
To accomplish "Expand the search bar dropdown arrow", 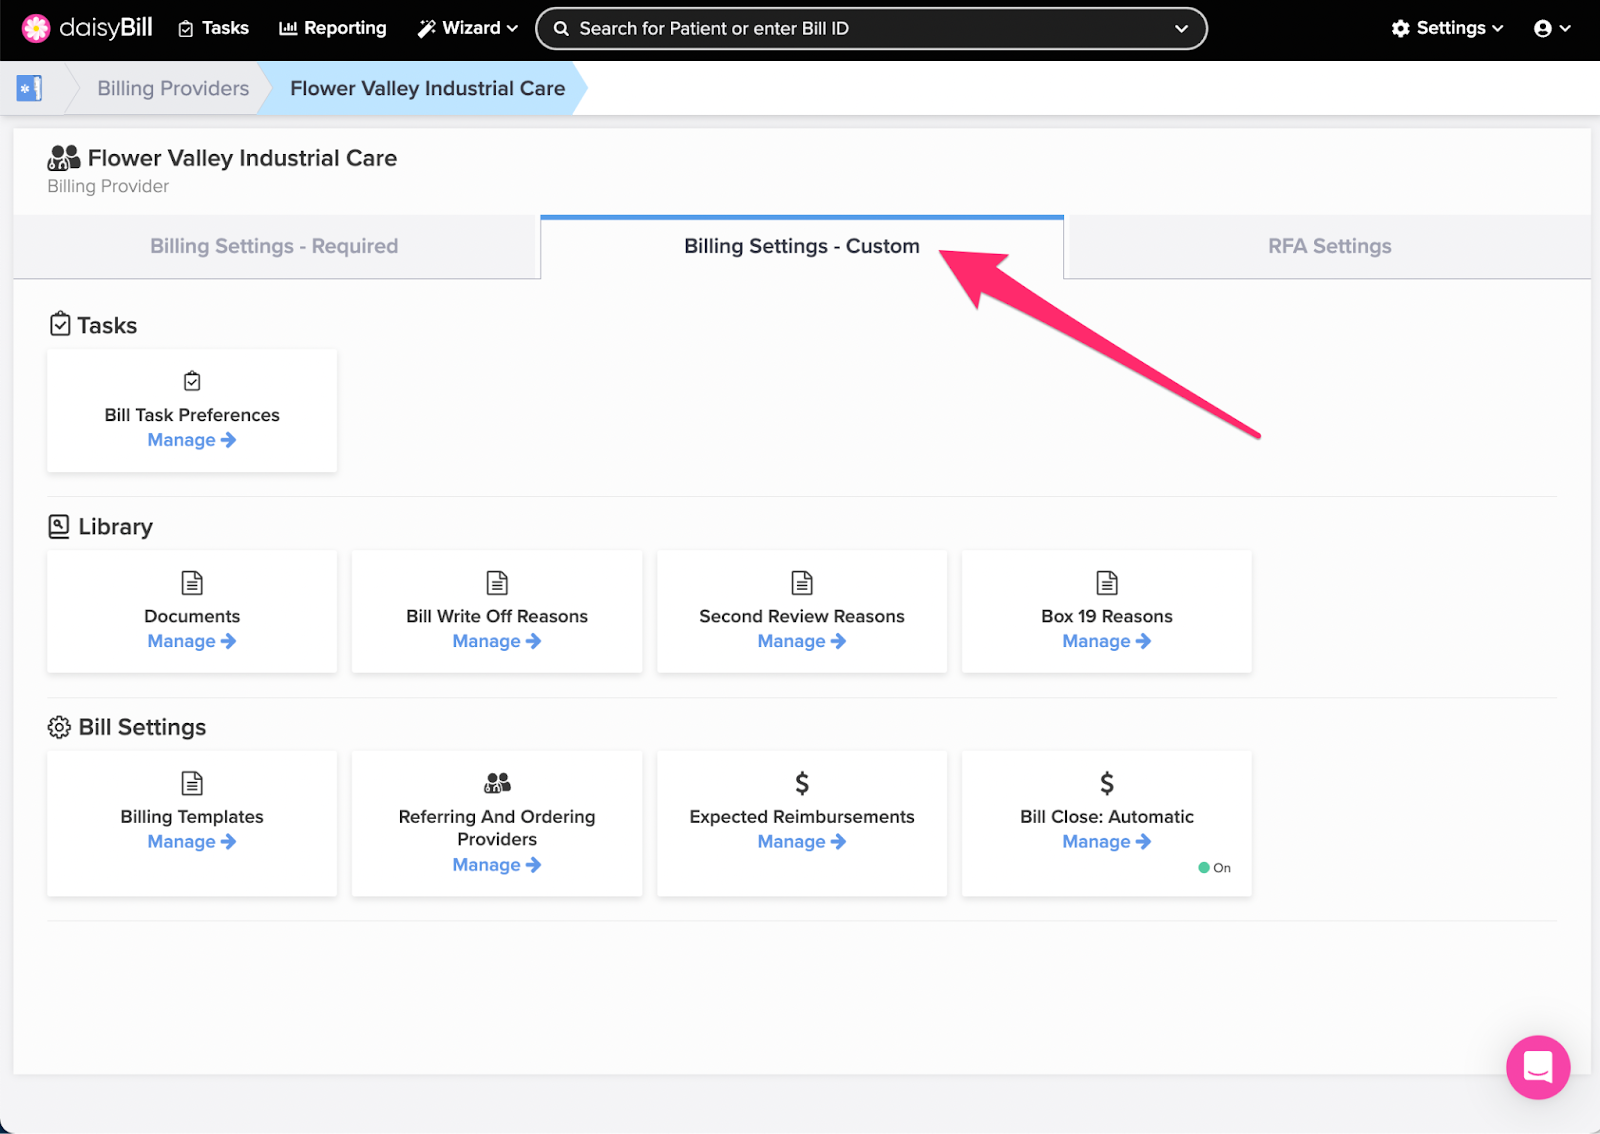I will point(1181,29).
